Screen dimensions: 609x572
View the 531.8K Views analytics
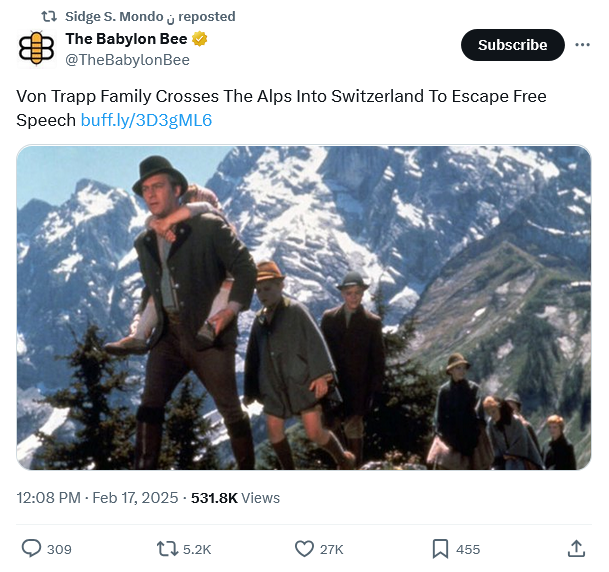click(235, 497)
